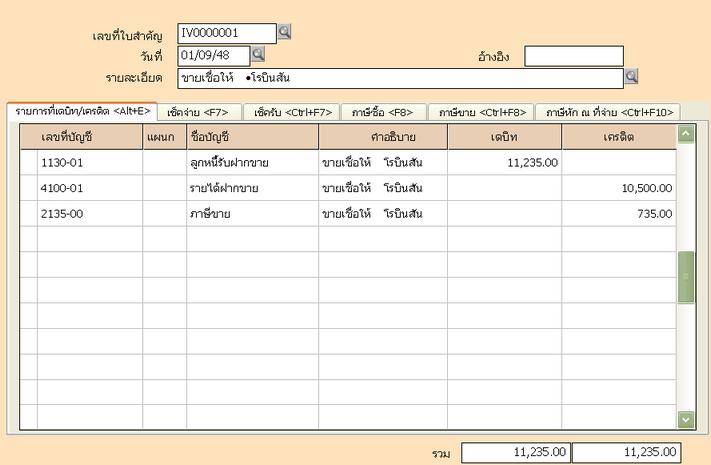Click the search icon next to voucher number IV0000001
The width and height of the screenshot is (711, 465).
click(x=285, y=33)
